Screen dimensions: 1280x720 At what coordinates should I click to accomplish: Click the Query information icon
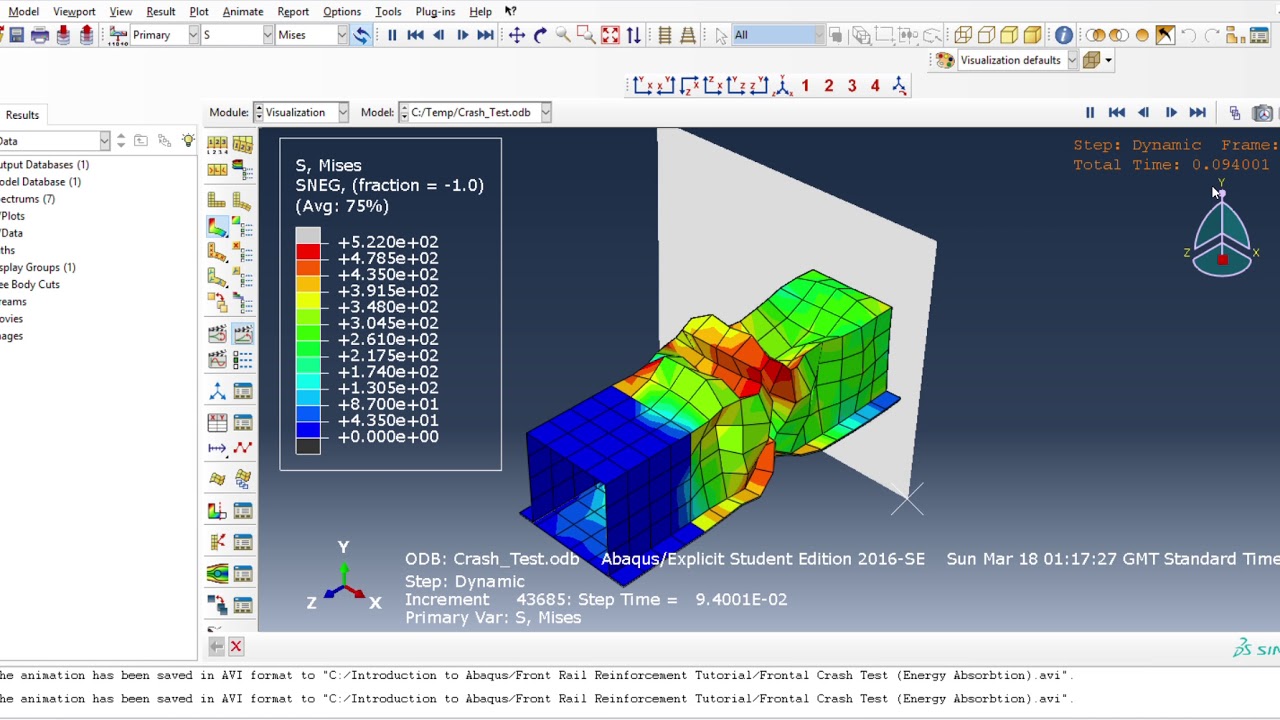(1063, 35)
